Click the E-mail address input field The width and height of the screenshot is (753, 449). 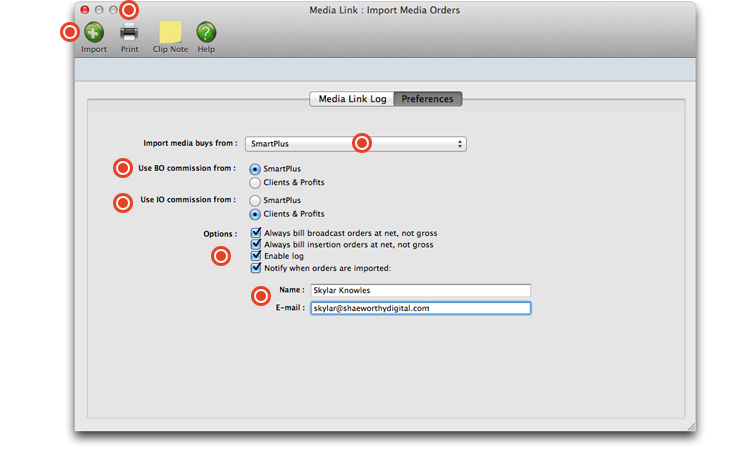[x=420, y=309]
